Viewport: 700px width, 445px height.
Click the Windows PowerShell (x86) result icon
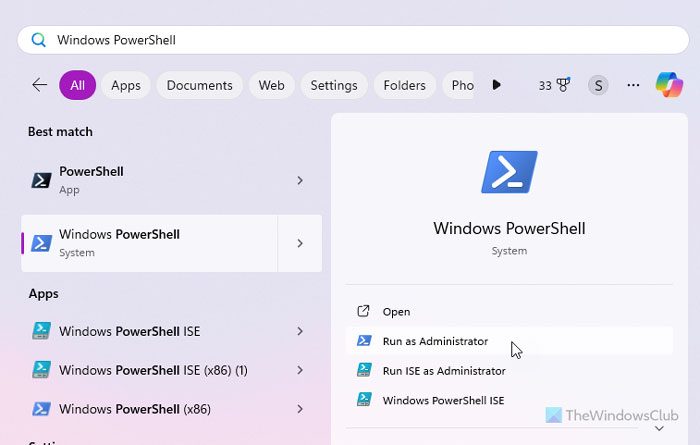click(41, 409)
